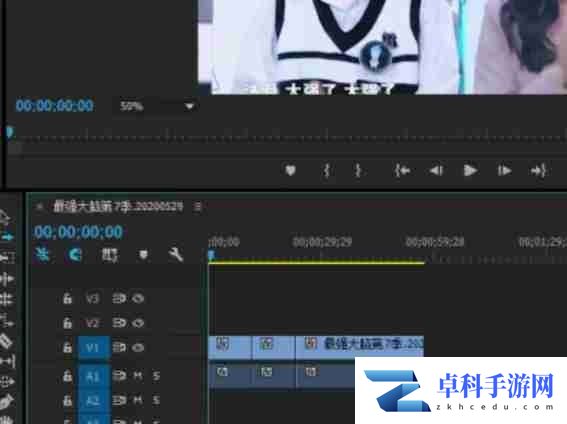Target video track V2

point(92,322)
